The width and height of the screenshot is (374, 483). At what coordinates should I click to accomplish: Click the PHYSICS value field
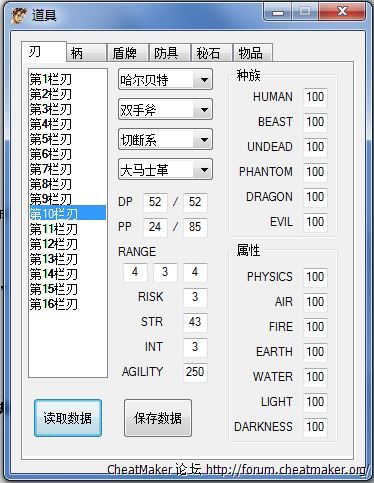315,277
